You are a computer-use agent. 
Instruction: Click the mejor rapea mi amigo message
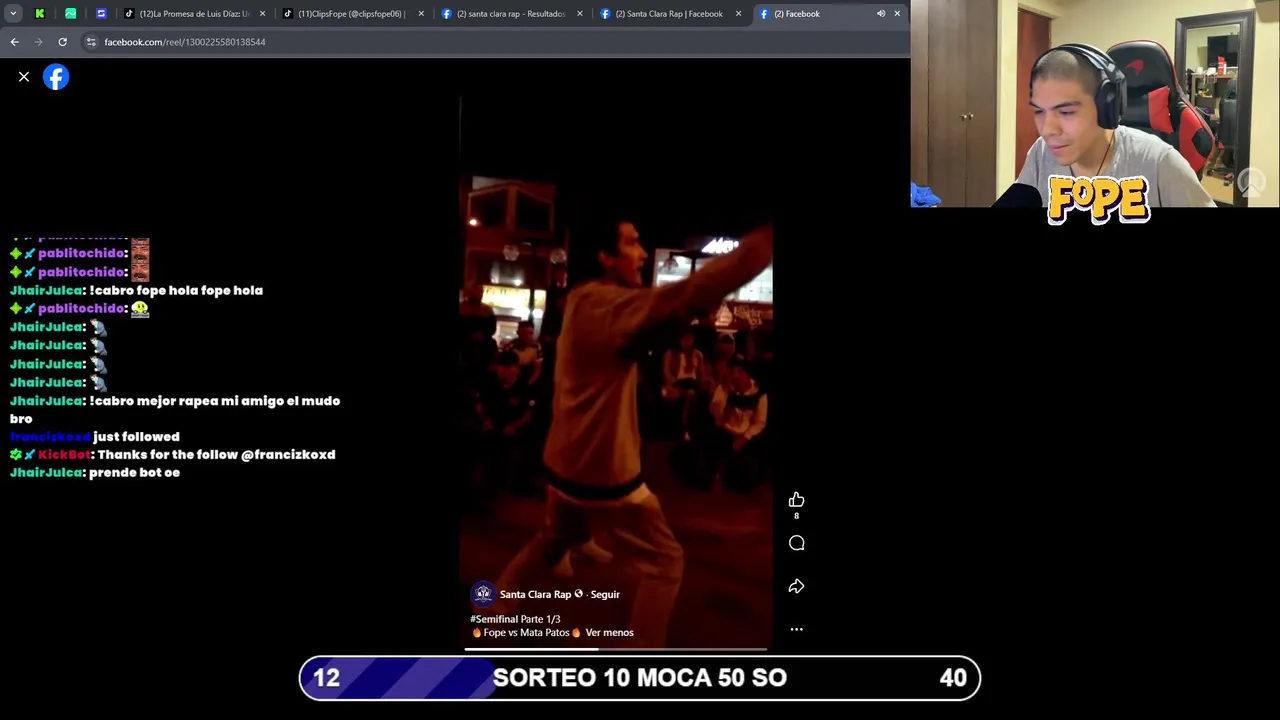(175, 410)
